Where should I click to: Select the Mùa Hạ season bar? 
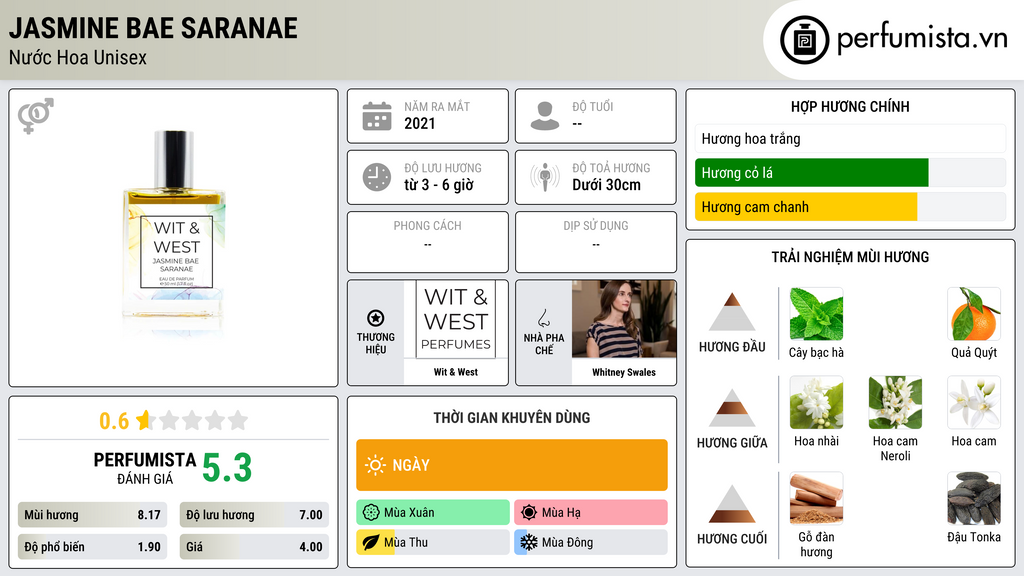tap(591, 513)
